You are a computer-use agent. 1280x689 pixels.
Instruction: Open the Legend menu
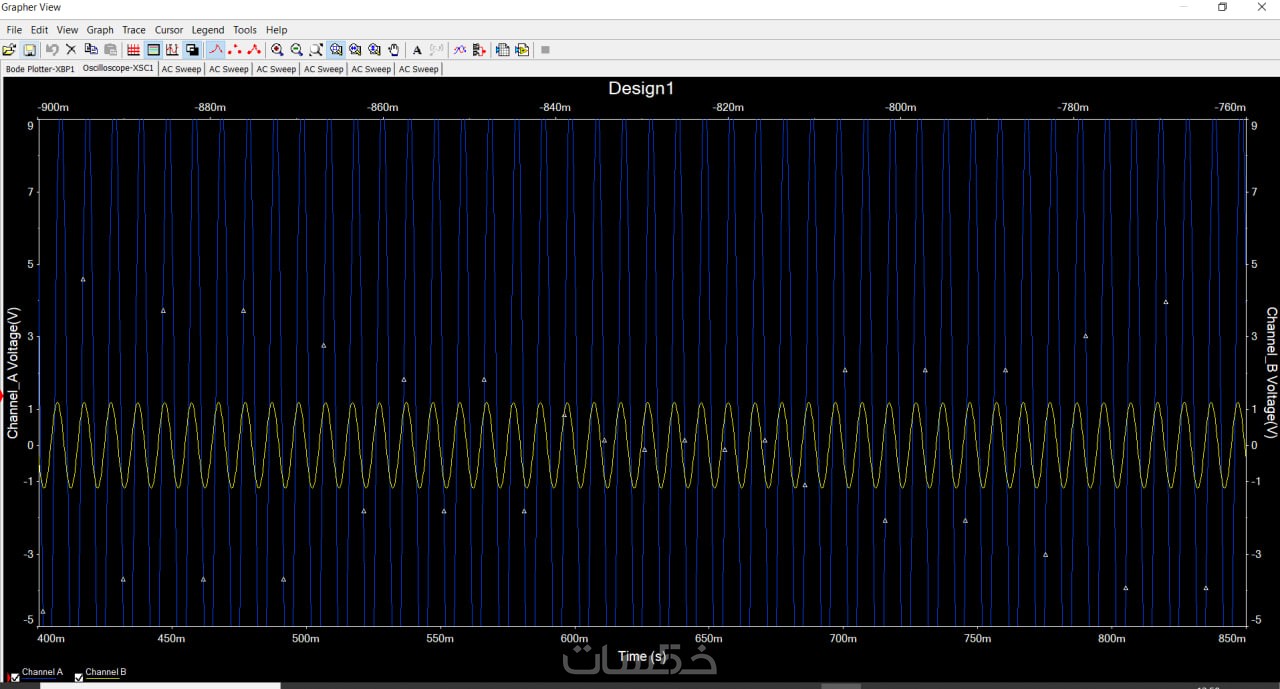coord(208,30)
